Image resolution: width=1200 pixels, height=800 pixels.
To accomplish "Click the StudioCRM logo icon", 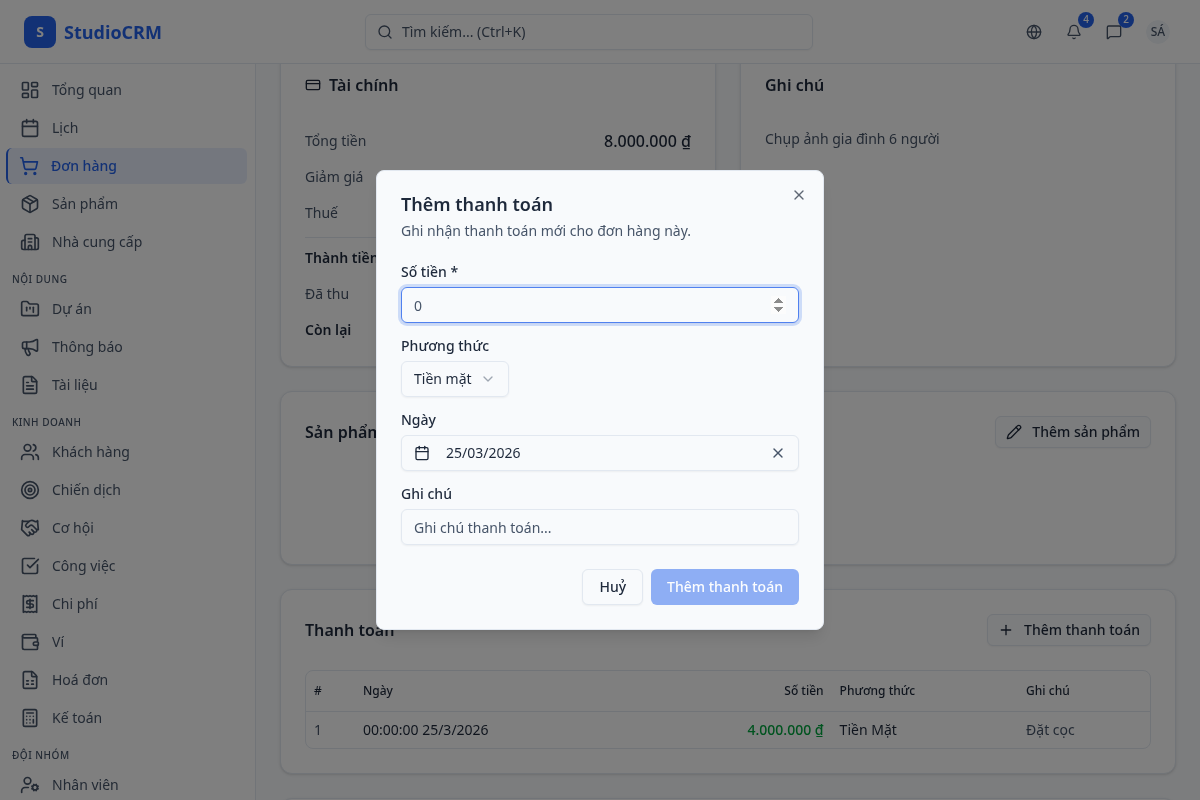I will point(40,32).
